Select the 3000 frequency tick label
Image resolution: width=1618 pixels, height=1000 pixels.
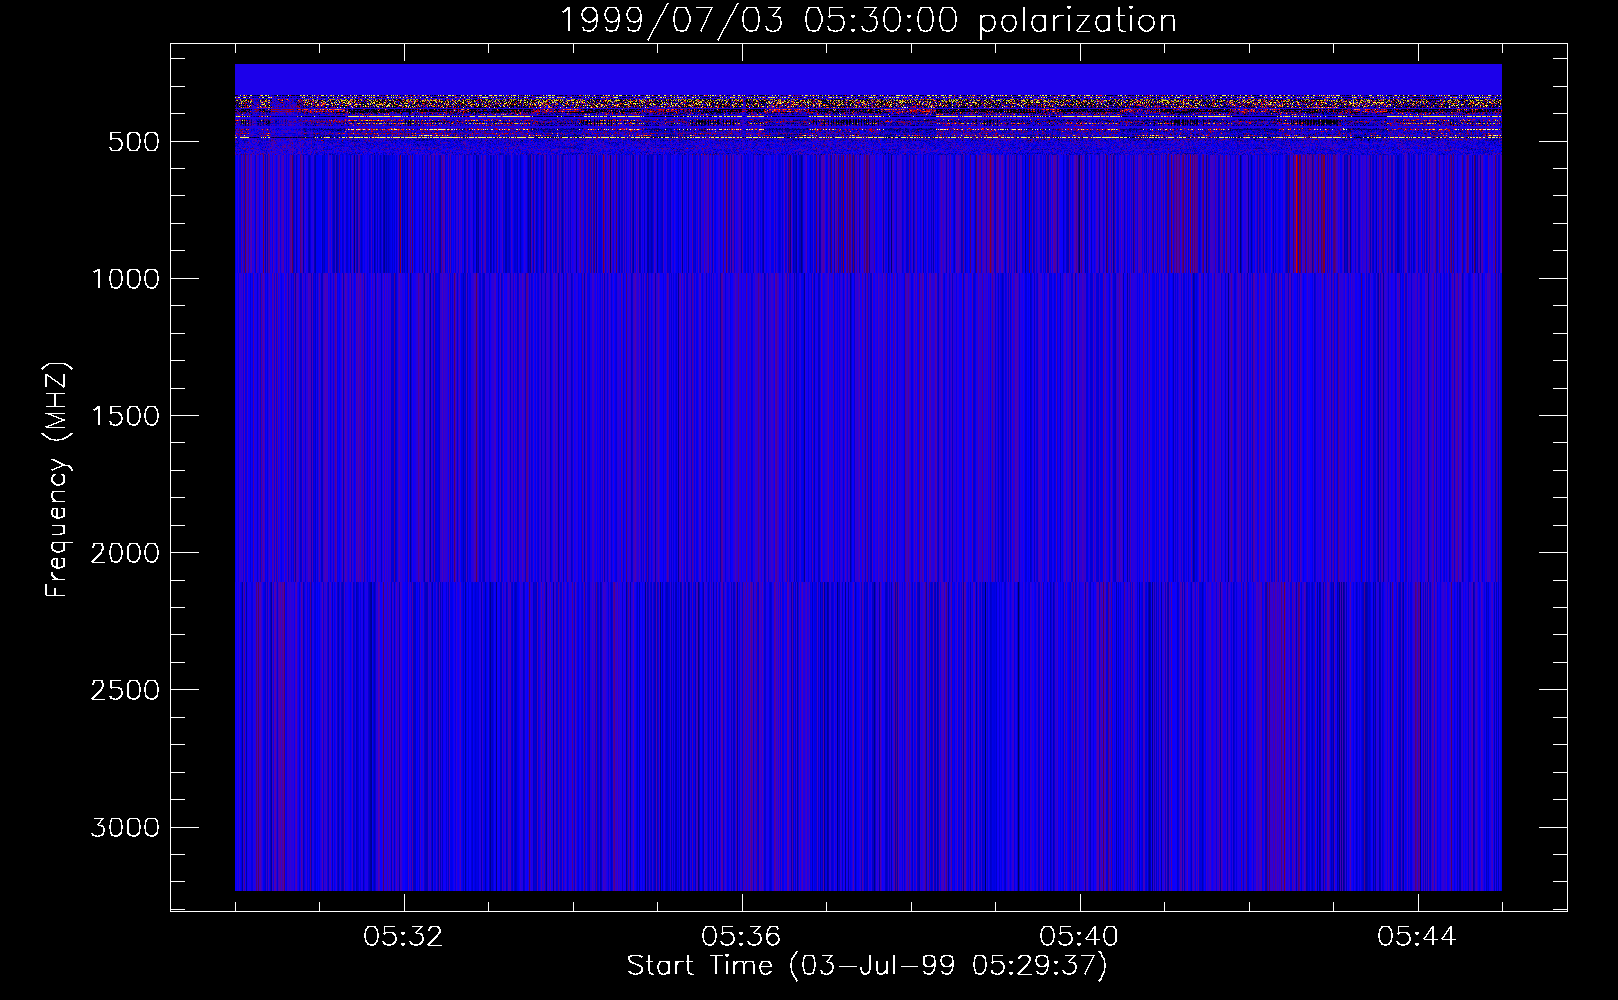[x=125, y=828]
